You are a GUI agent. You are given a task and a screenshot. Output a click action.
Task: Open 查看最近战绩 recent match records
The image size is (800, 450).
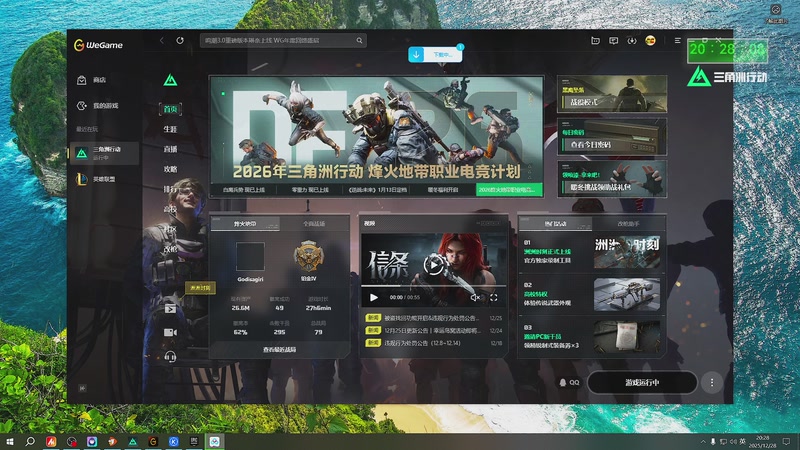coord(279,349)
